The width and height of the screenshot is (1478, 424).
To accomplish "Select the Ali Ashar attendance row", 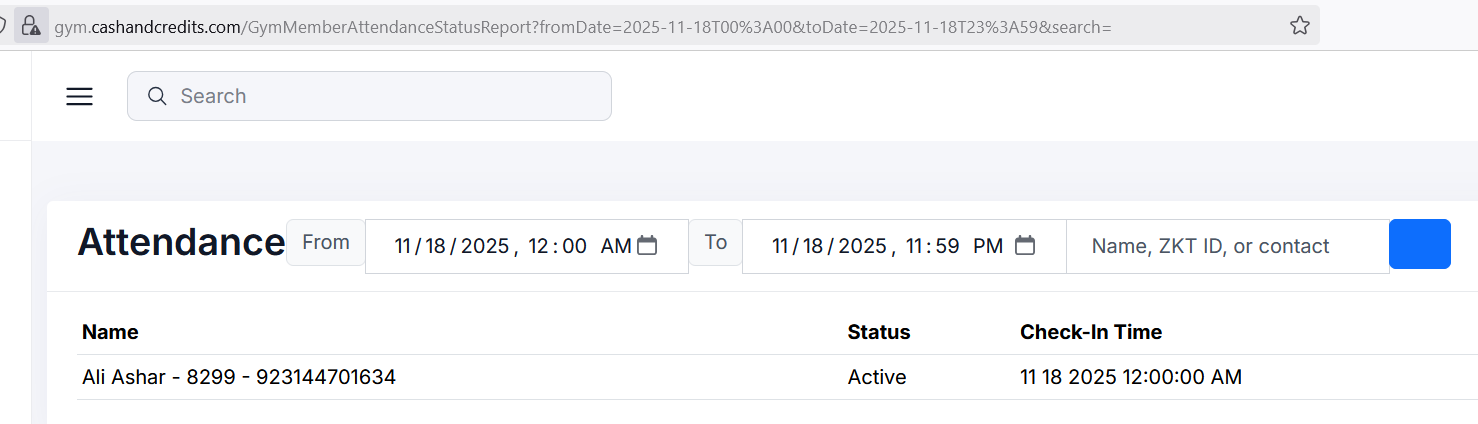I will click(239, 377).
